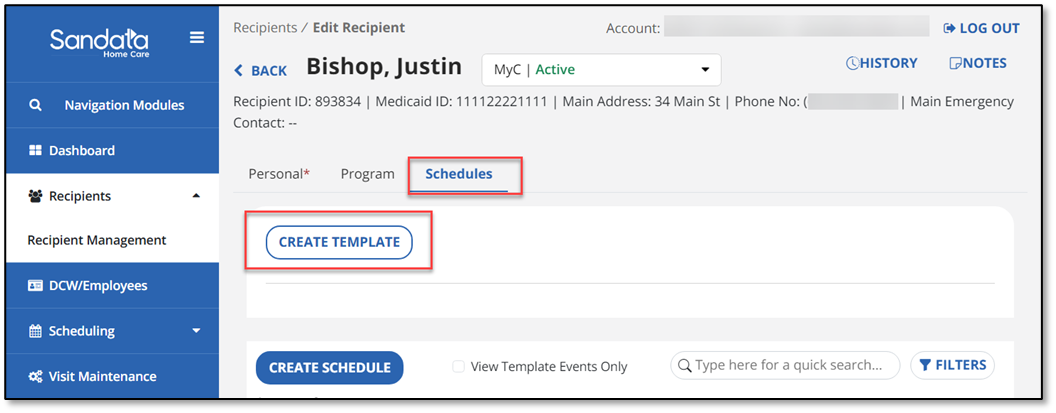Click the Navigation Modules search icon
The height and width of the screenshot is (413, 1056).
pyautogui.click(x=35, y=105)
